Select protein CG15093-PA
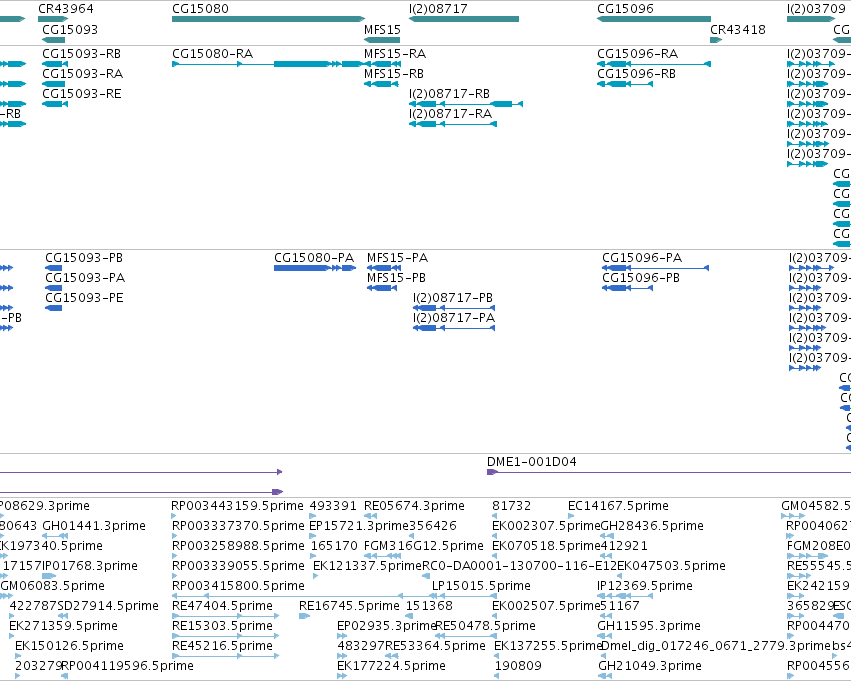The width and height of the screenshot is (851, 681). [85, 278]
